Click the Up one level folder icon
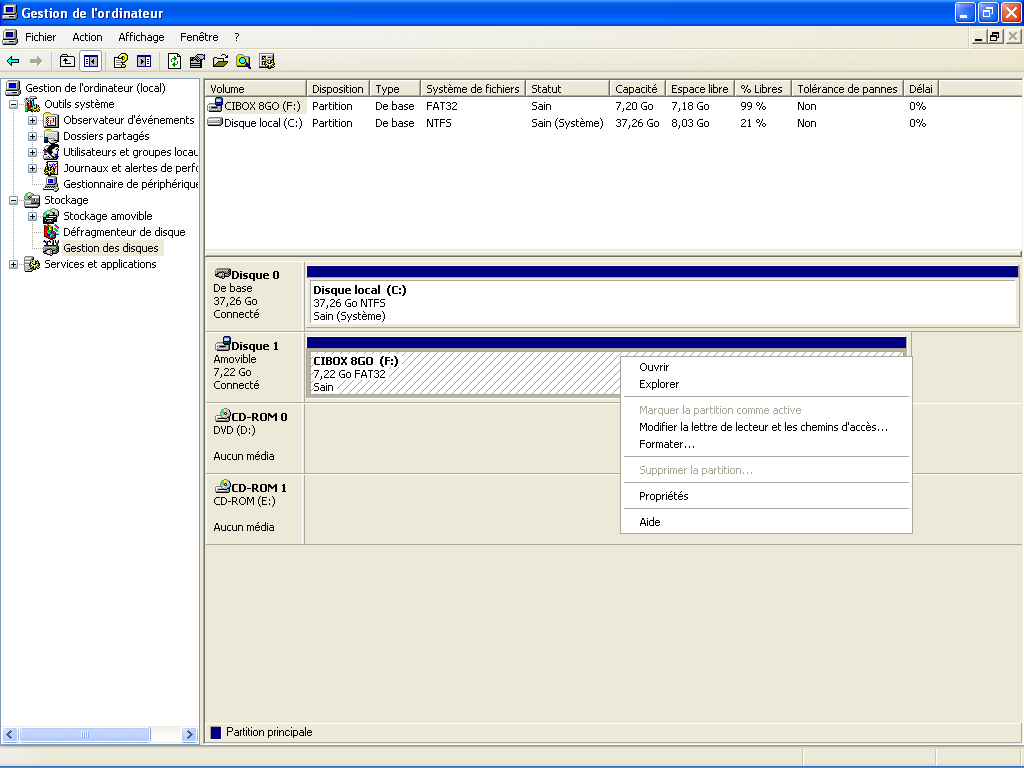The width and height of the screenshot is (1024, 768). click(x=67, y=61)
